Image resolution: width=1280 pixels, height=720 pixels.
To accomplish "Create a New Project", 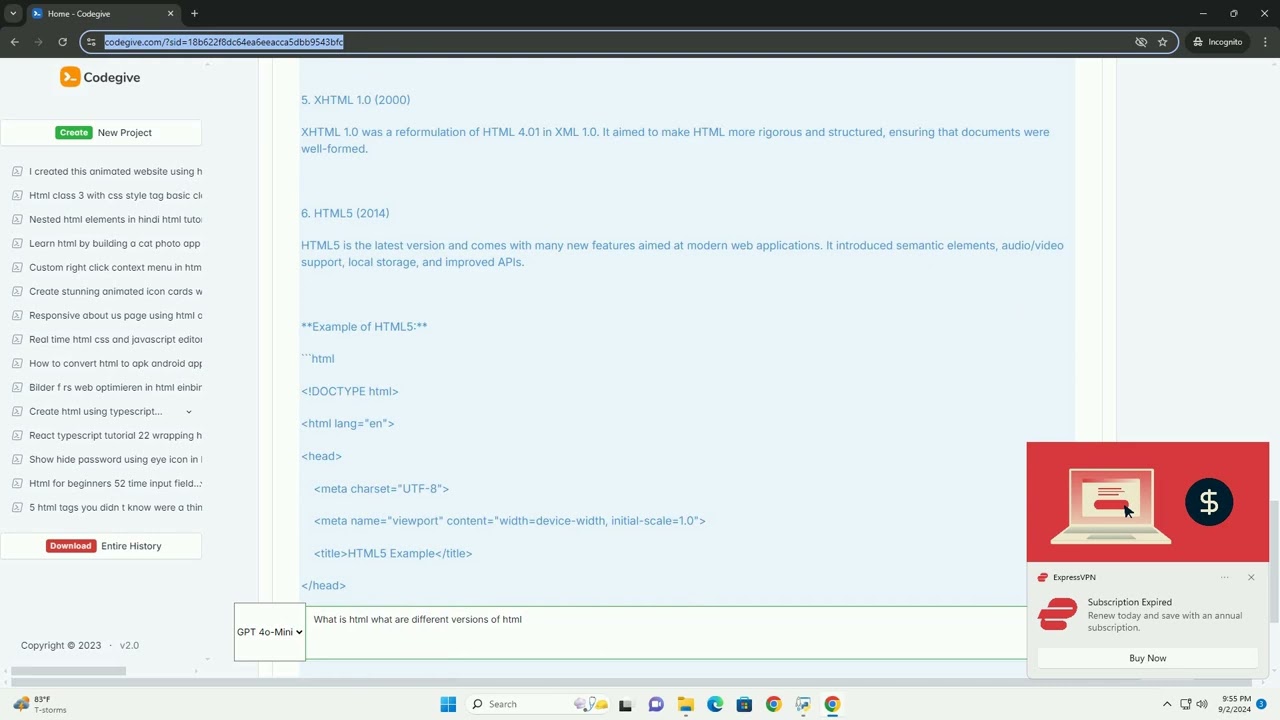I will 101,132.
